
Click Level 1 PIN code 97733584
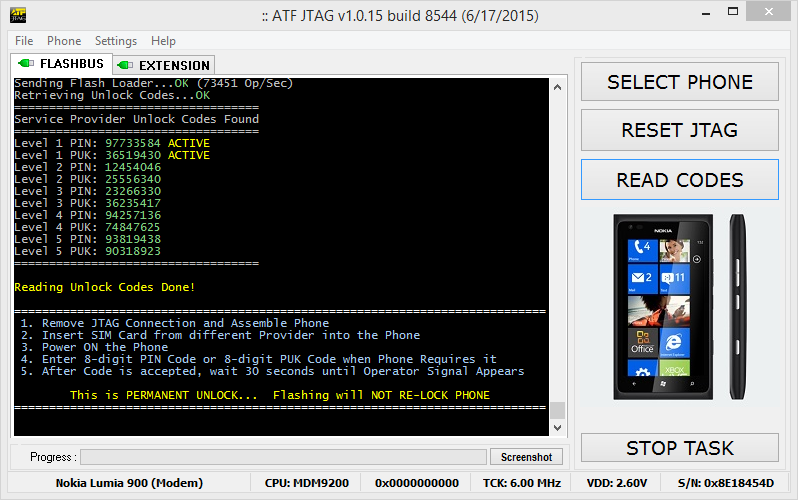133,143
